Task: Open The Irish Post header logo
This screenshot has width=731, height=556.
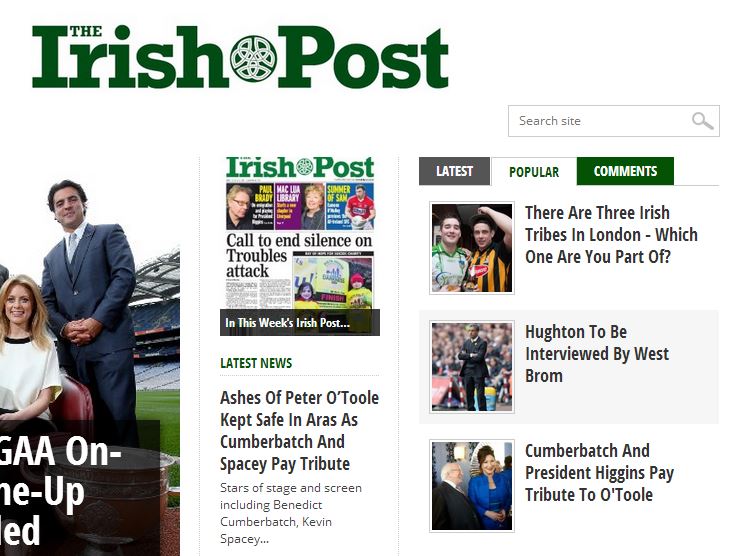Action: tap(240, 56)
